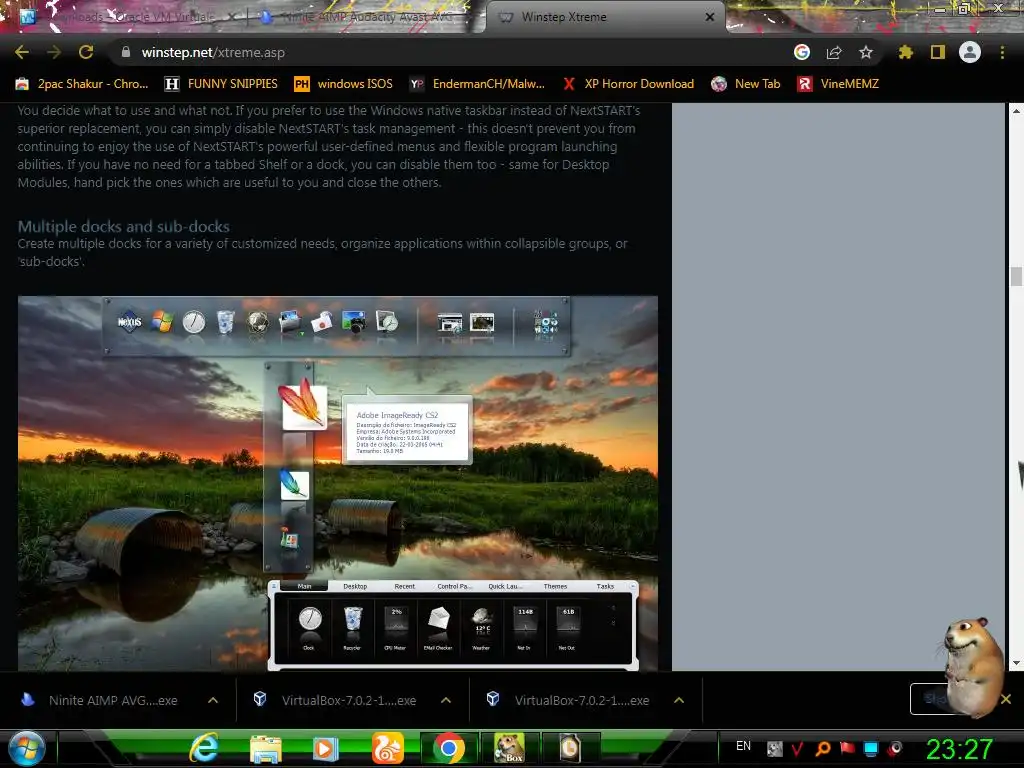Click the scrollbar up arrow

[x=1016, y=110]
